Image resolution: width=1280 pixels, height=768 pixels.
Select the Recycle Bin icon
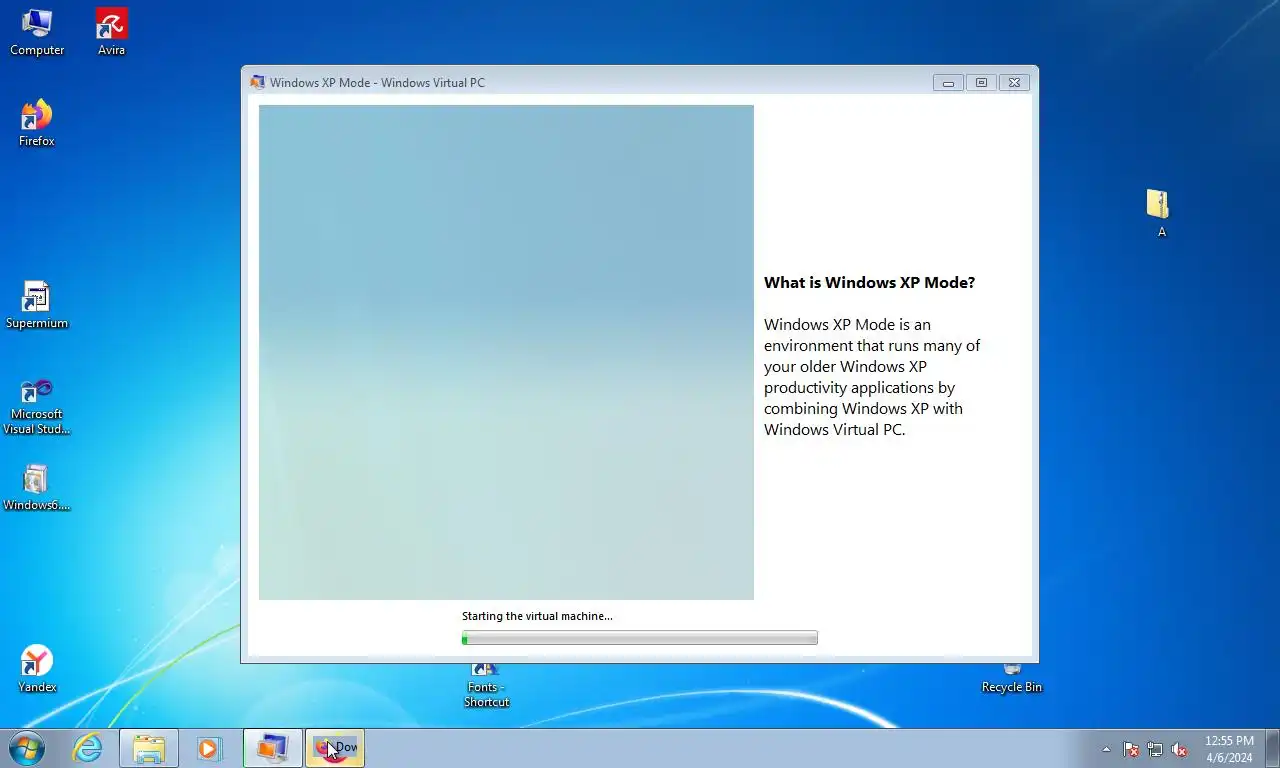pos(1012,679)
